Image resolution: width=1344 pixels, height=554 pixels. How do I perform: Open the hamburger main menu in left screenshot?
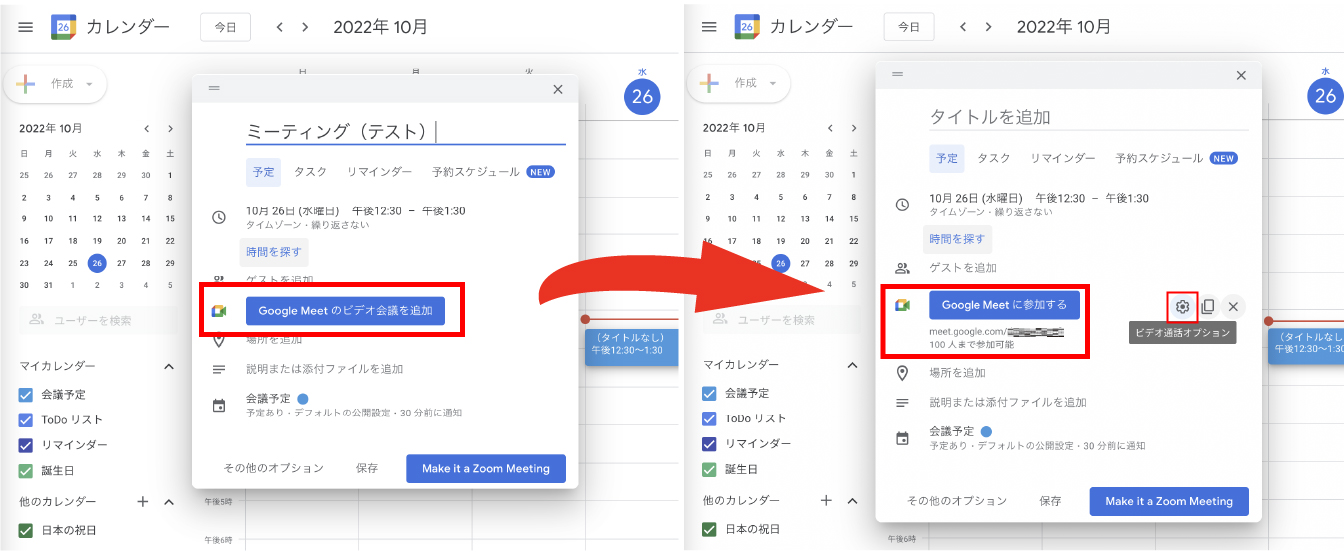(26, 27)
